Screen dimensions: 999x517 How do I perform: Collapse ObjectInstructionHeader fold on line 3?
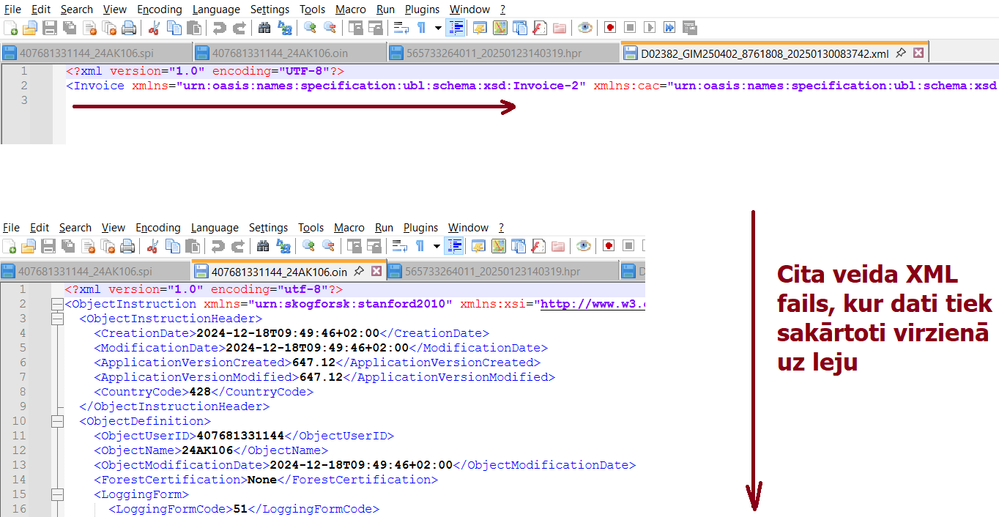tap(57, 319)
